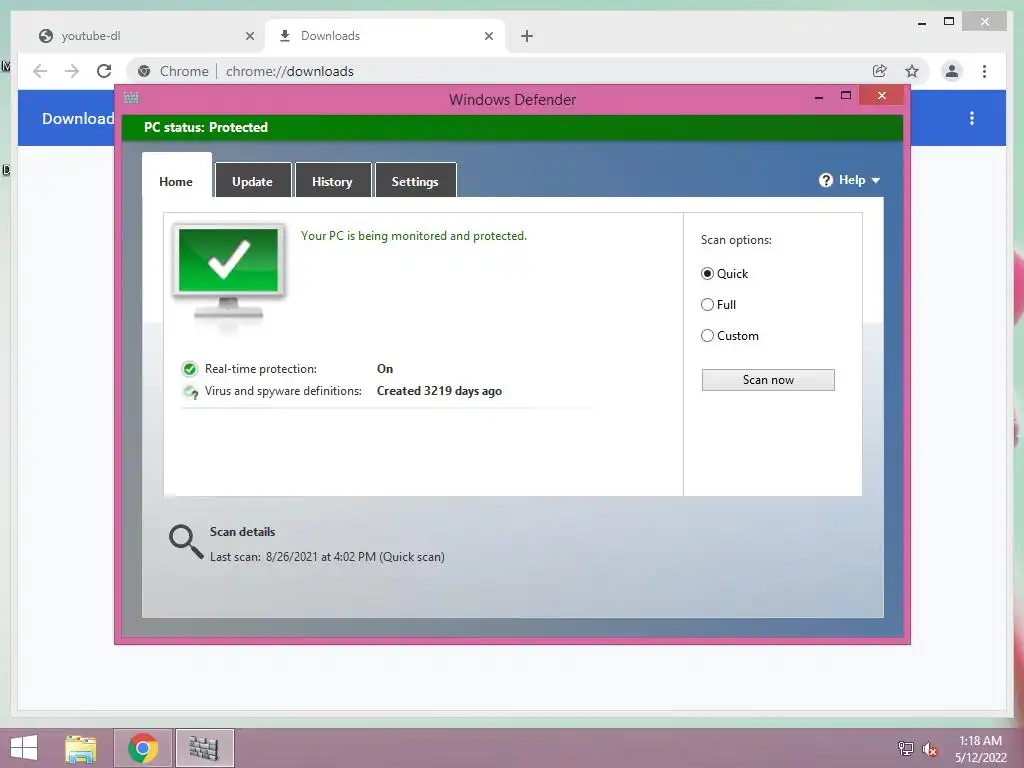Click the Windows Defender title bar icon
Viewport: 1024px width, 768px height.
[x=131, y=98]
